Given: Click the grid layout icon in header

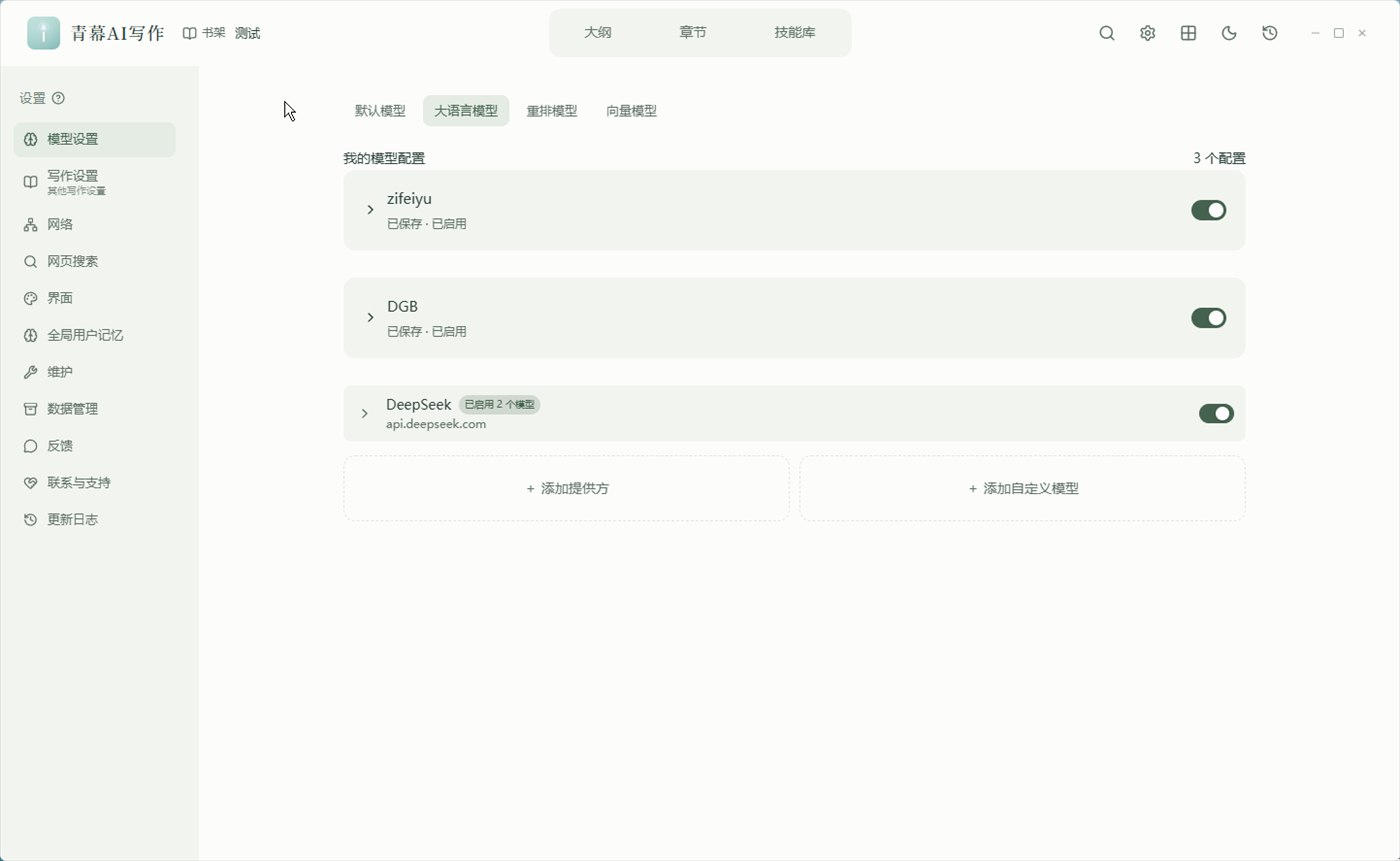Looking at the screenshot, I should [x=1188, y=33].
